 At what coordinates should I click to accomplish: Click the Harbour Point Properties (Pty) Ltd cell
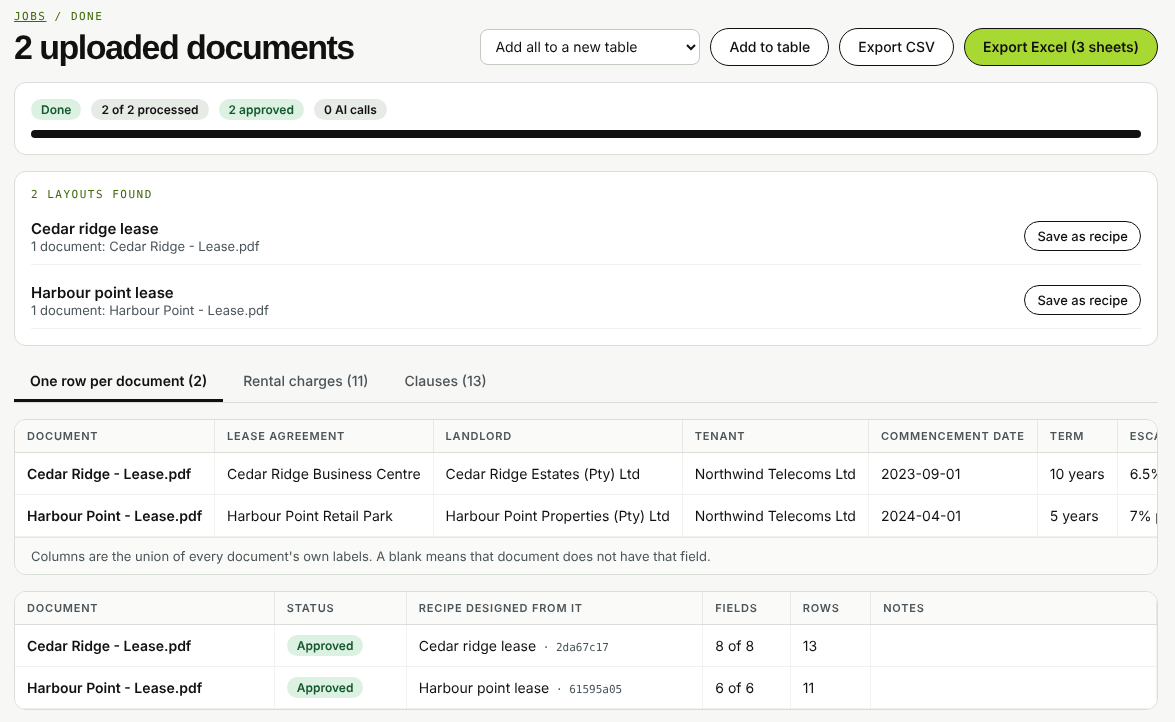[x=558, y=516]
